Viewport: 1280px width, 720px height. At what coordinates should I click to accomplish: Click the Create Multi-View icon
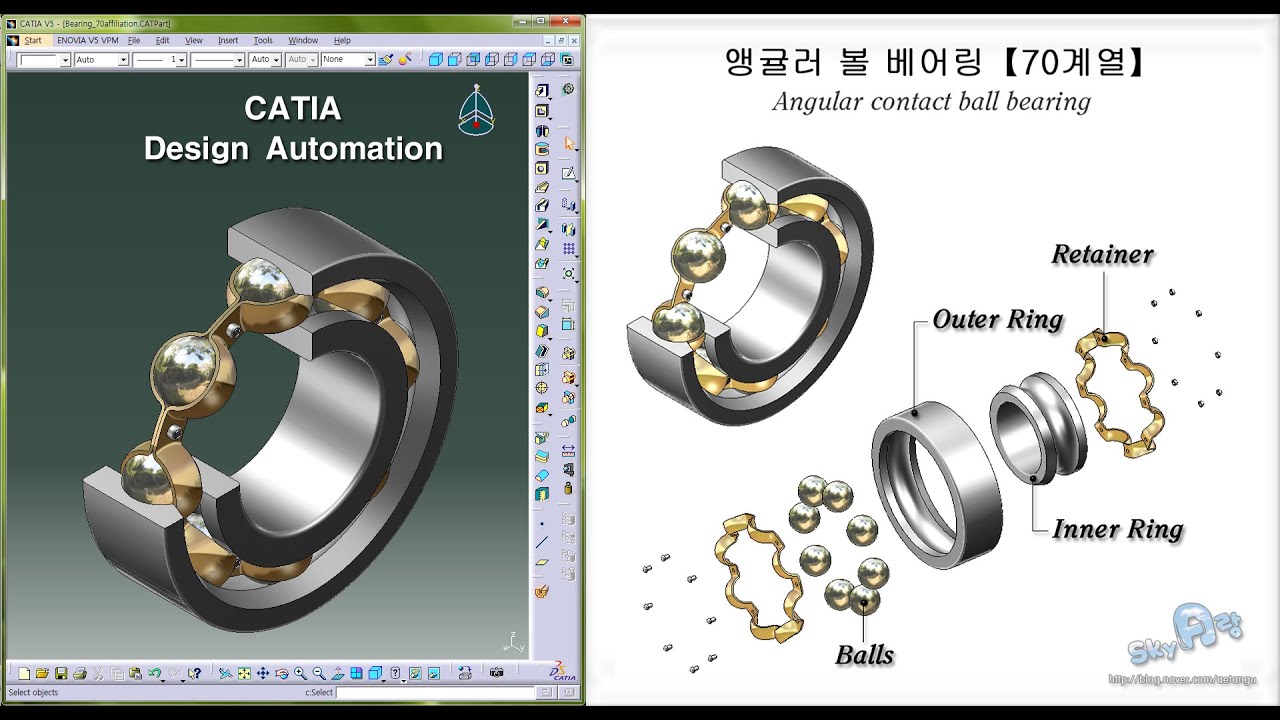[356, 673]
